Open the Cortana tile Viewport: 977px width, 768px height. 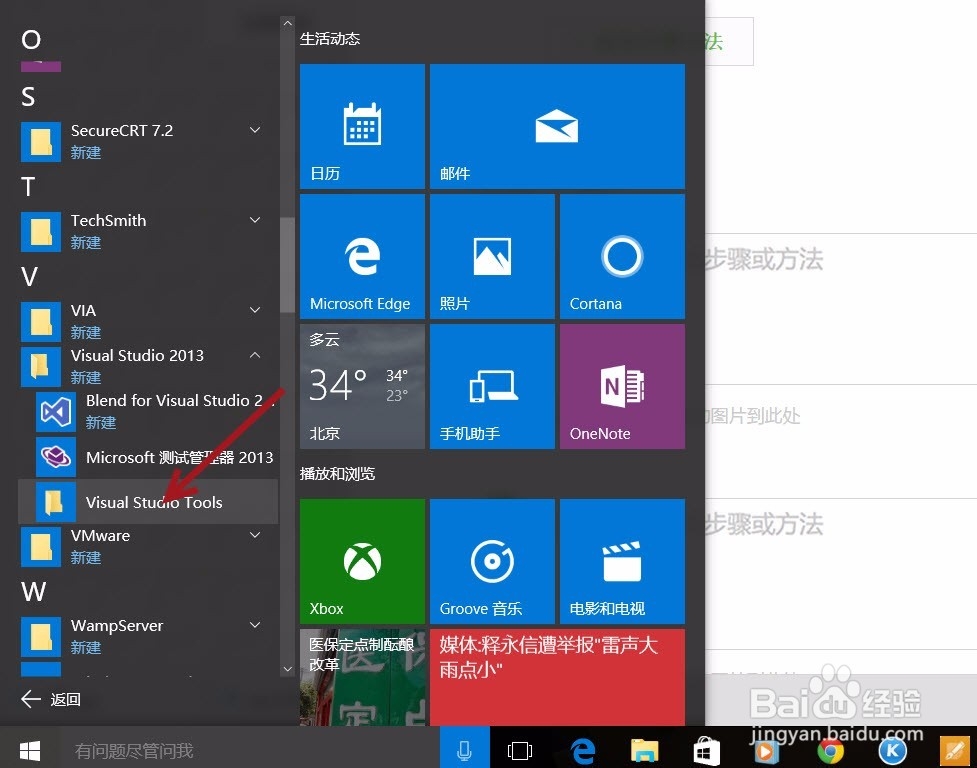(622, 257)
